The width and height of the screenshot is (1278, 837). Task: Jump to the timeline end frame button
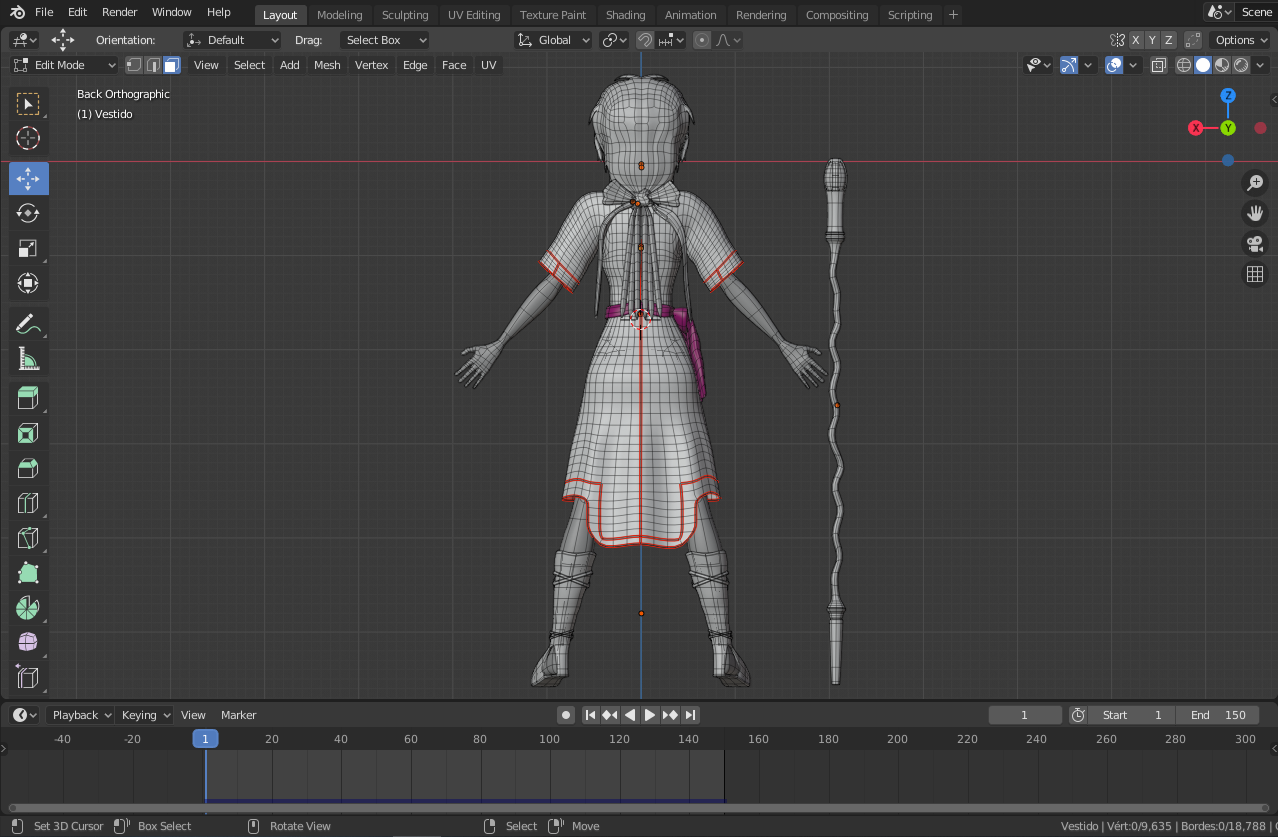(x=691, y=715)
